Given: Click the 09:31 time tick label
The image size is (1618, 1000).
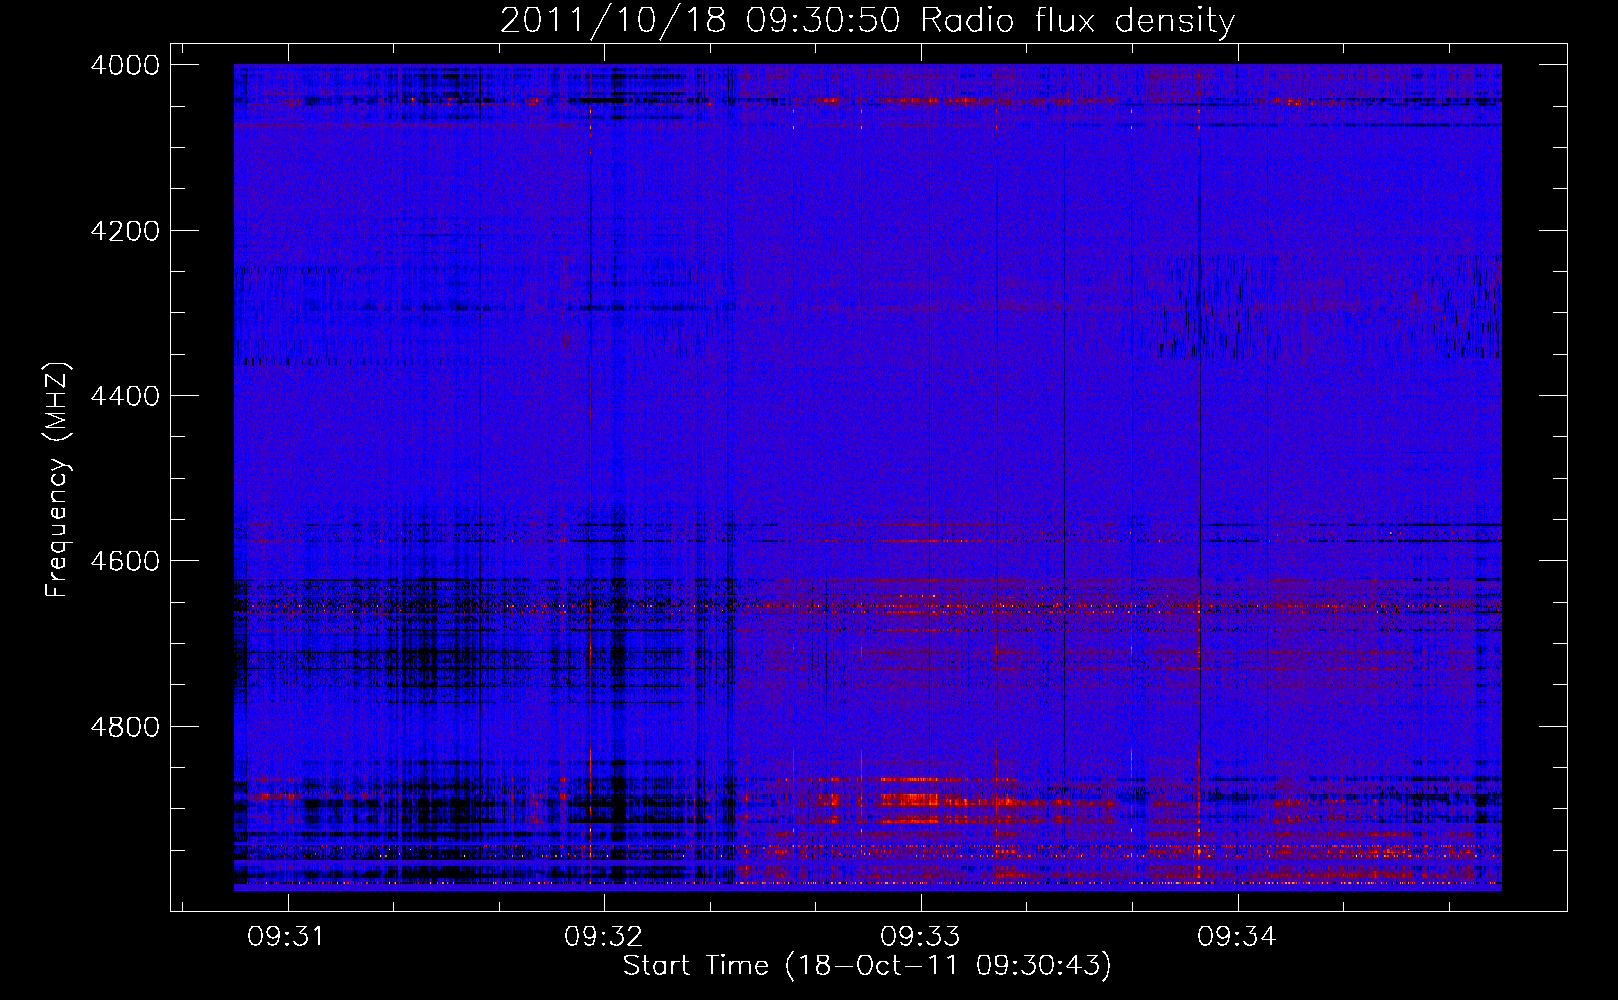Looking at the screenshot, I should click(288, 936).
